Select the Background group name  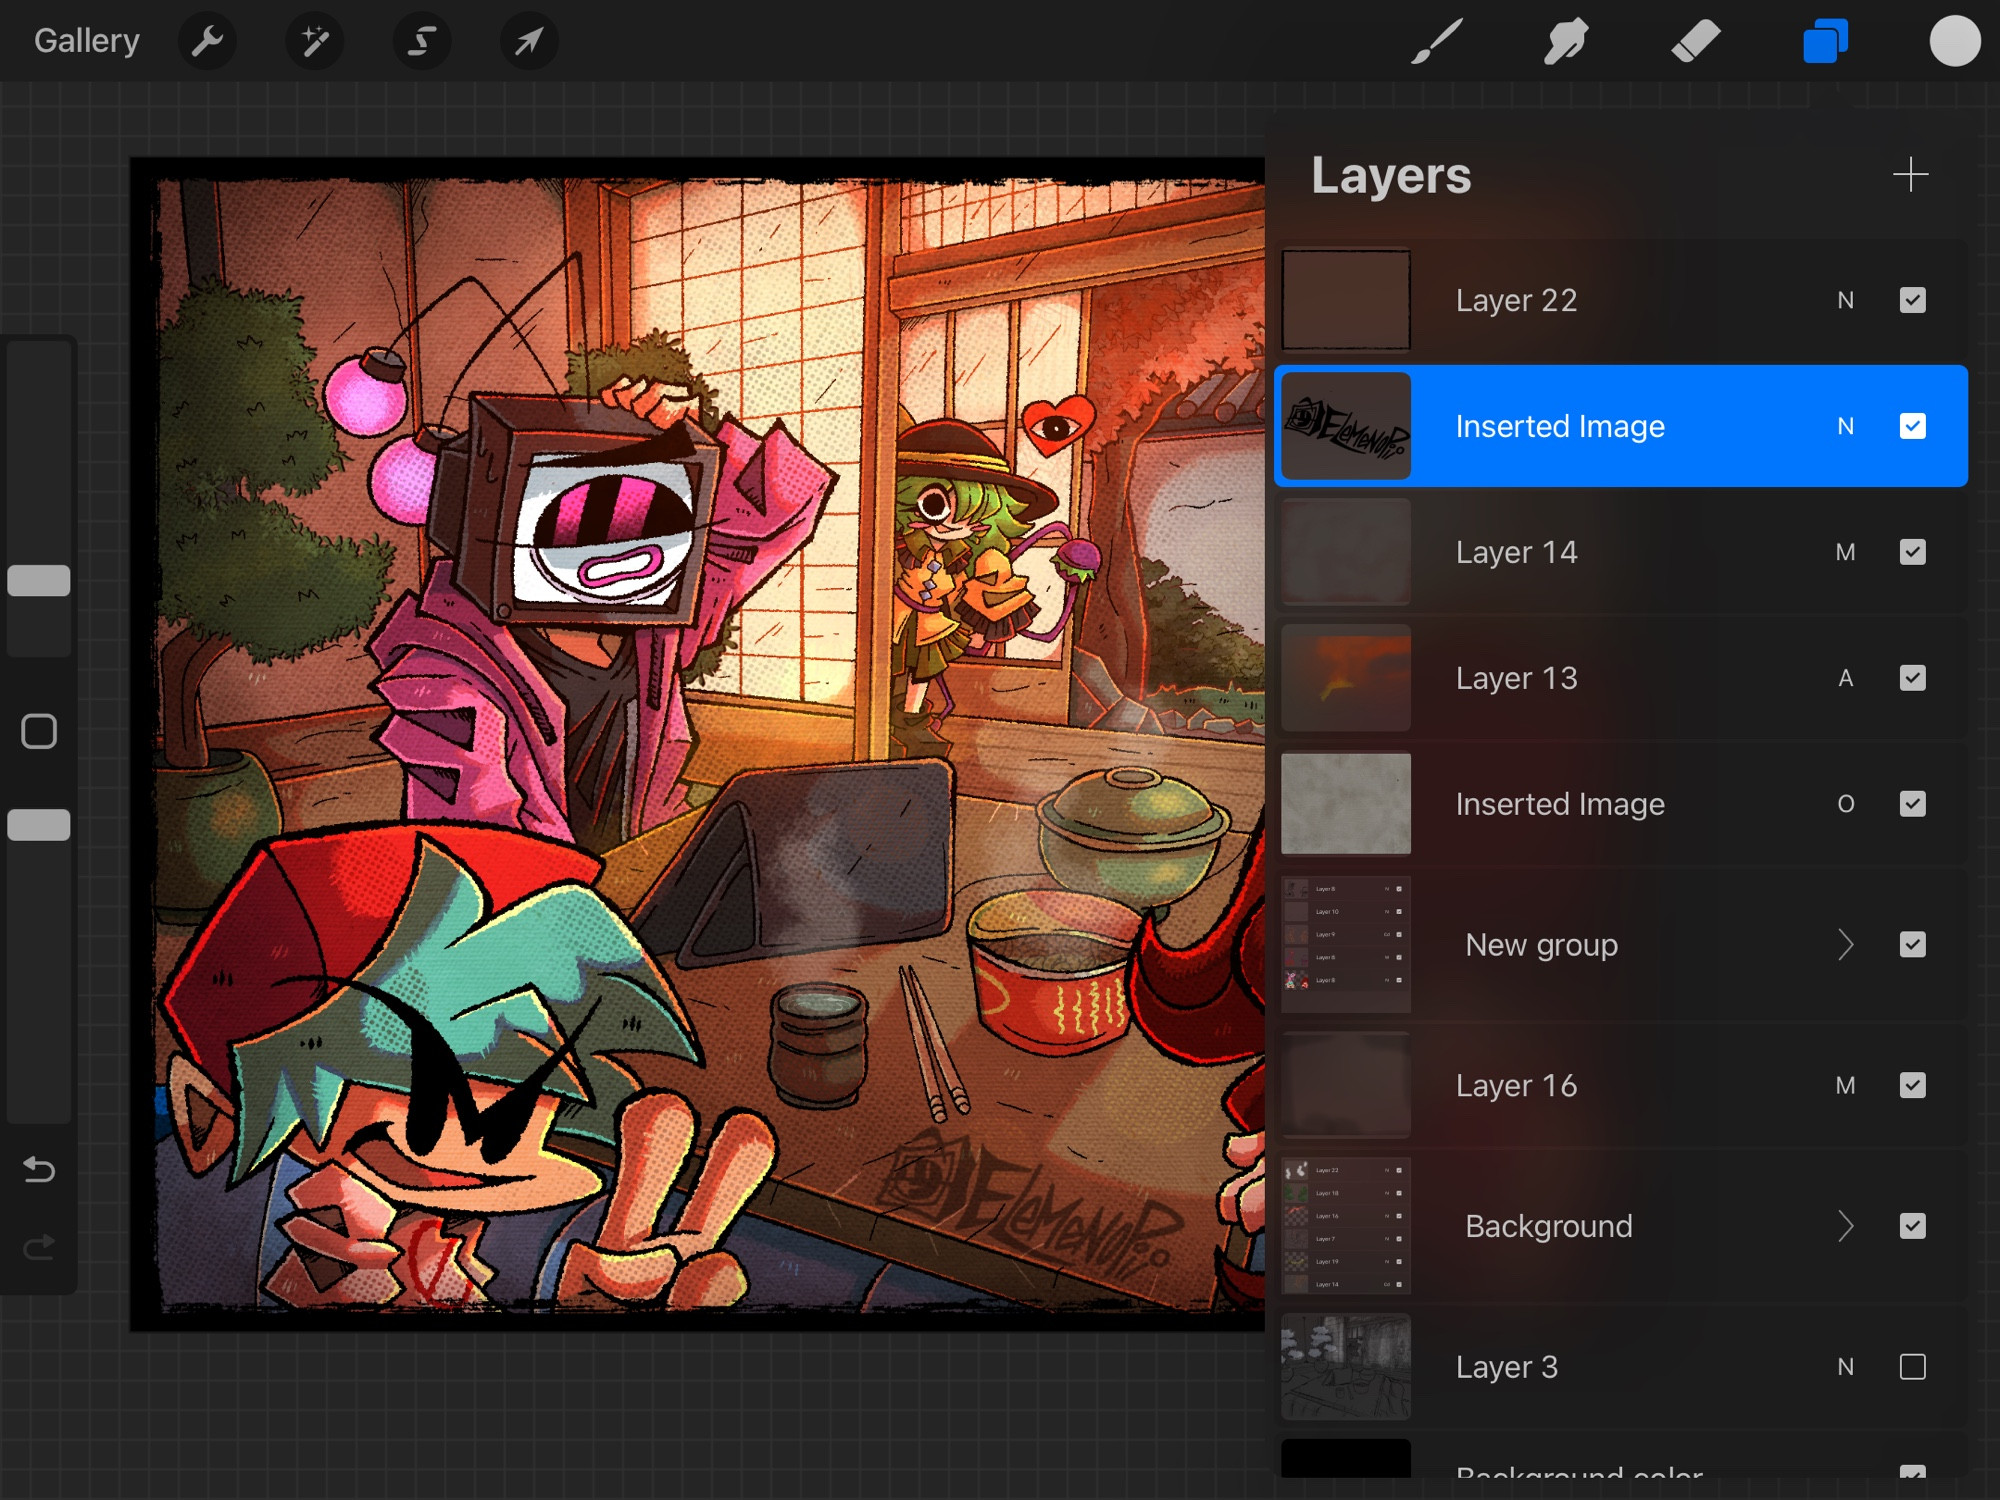click(x=1548, y=1226)
